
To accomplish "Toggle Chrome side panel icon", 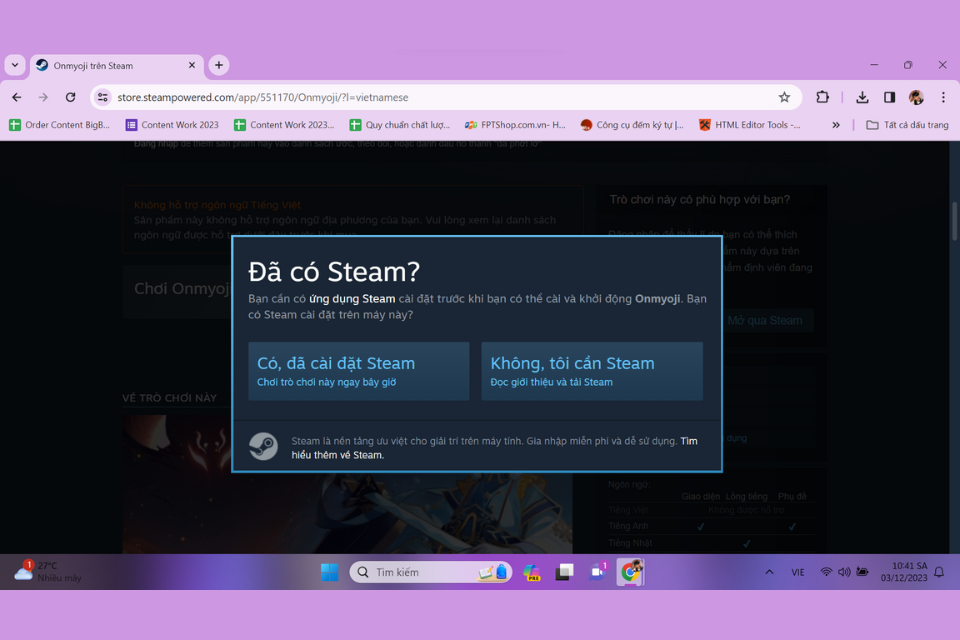I will pyautogui.click(x=889, y=97).
